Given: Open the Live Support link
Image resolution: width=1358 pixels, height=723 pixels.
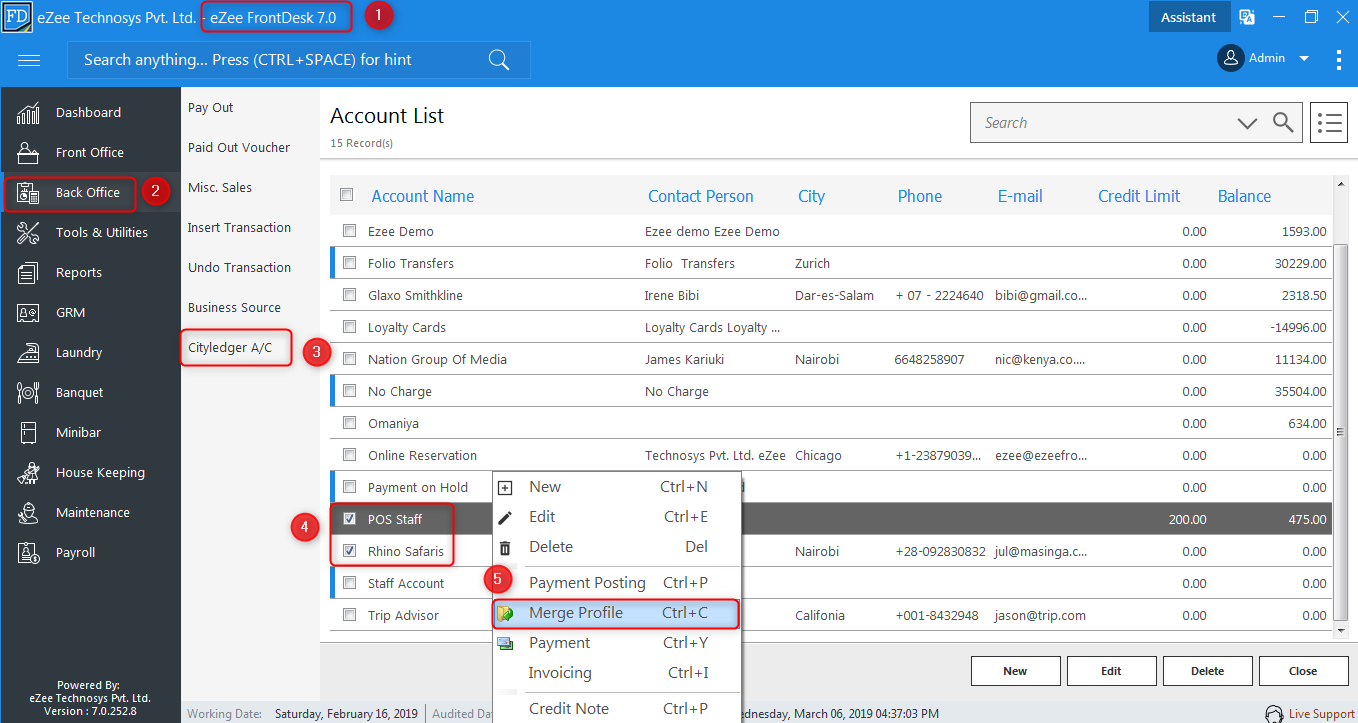Looking at the screenshot, I should pyautogui.click(x=1321, y=714).
